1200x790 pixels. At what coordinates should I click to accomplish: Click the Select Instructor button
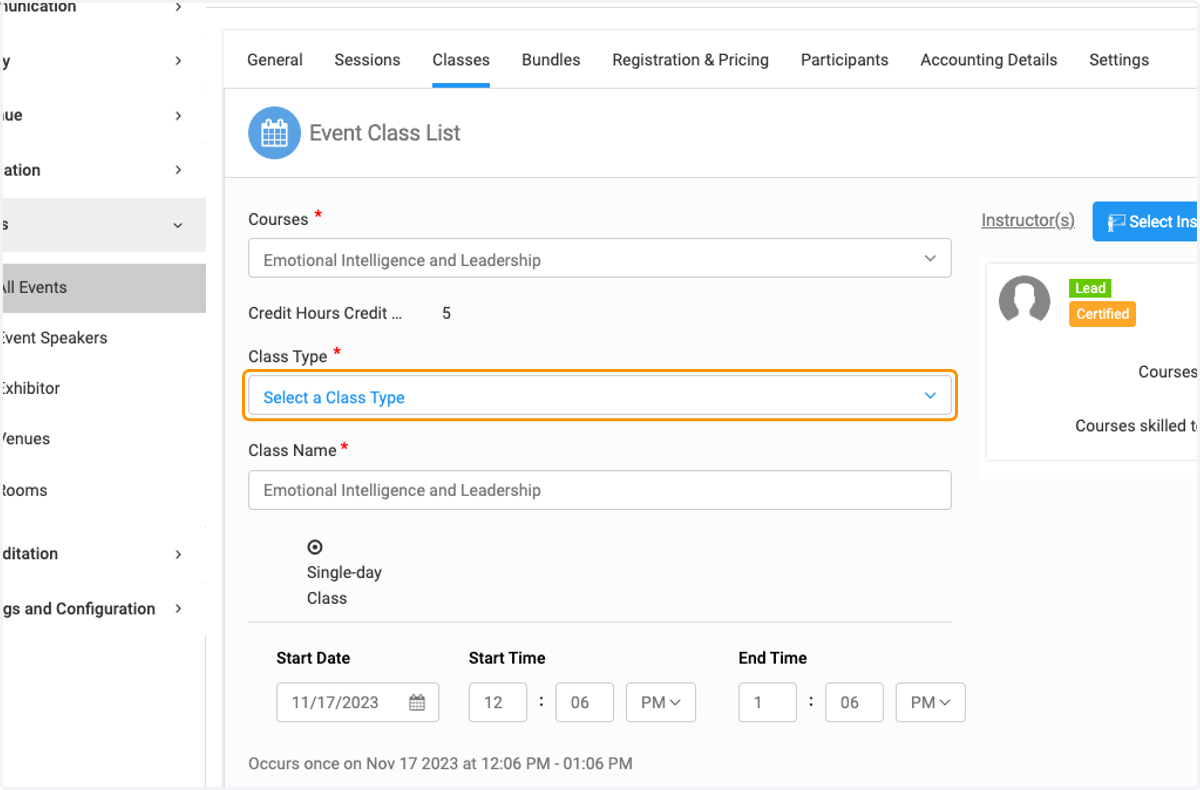pyautogui.click(x=1146, y=221)
